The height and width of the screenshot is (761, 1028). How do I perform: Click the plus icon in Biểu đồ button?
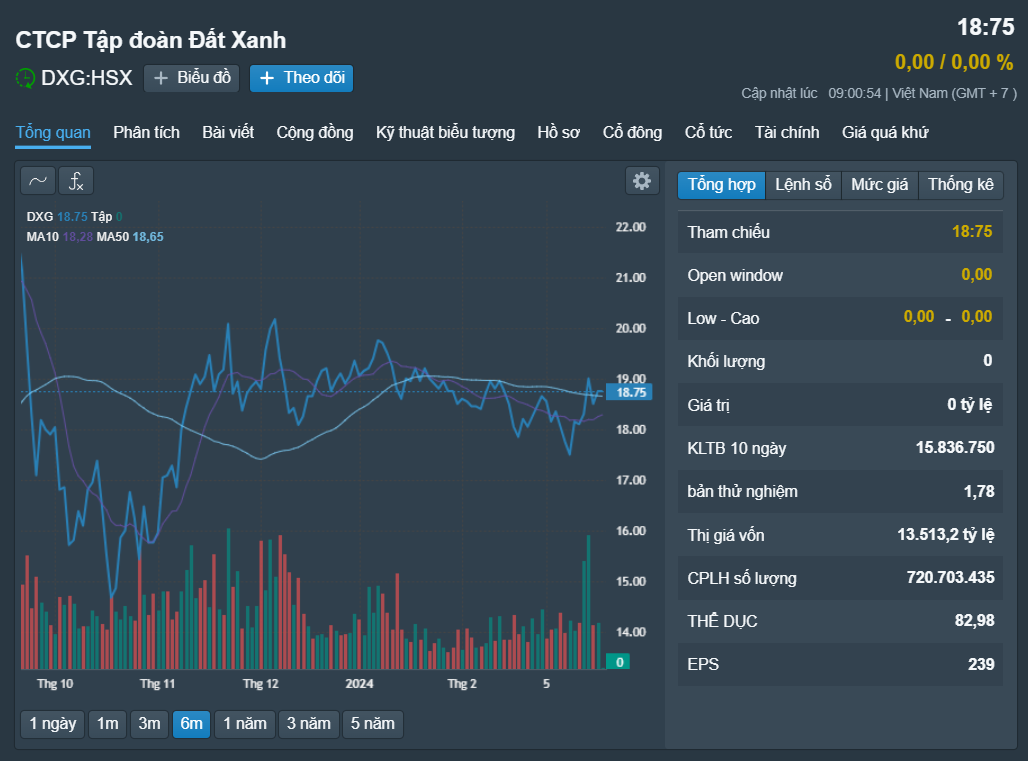point(161,78)
